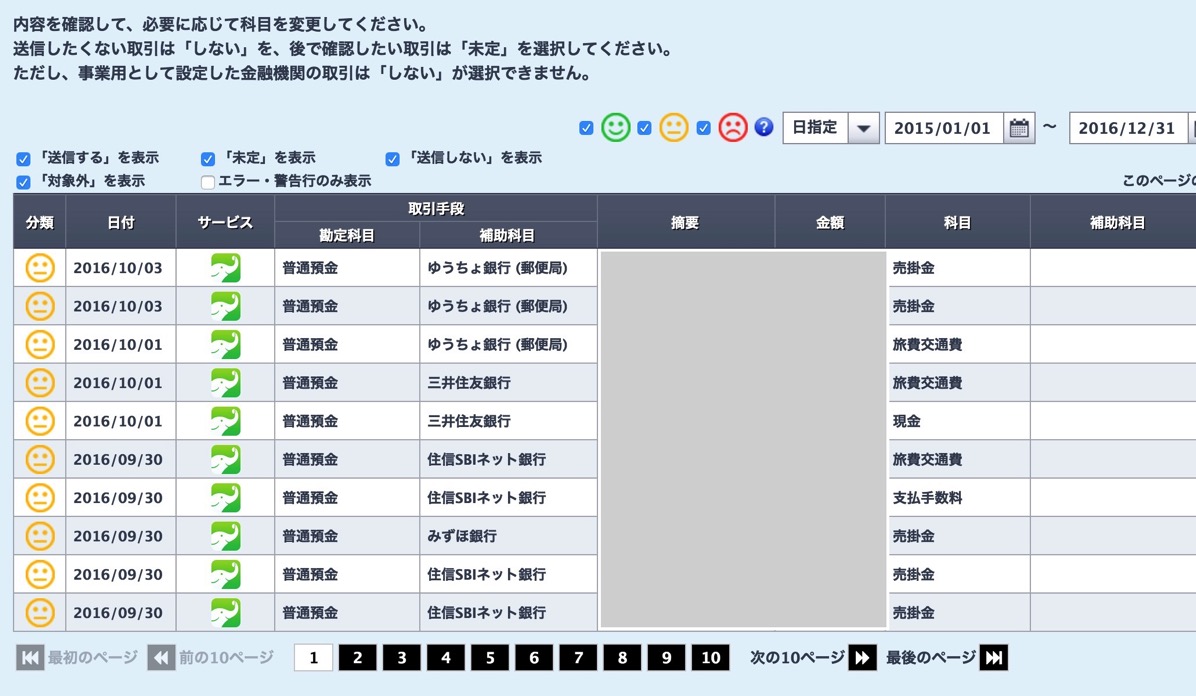Click the 支払手数料 subject cell
The image size is (1196, 696).
(x=958, y=498)
